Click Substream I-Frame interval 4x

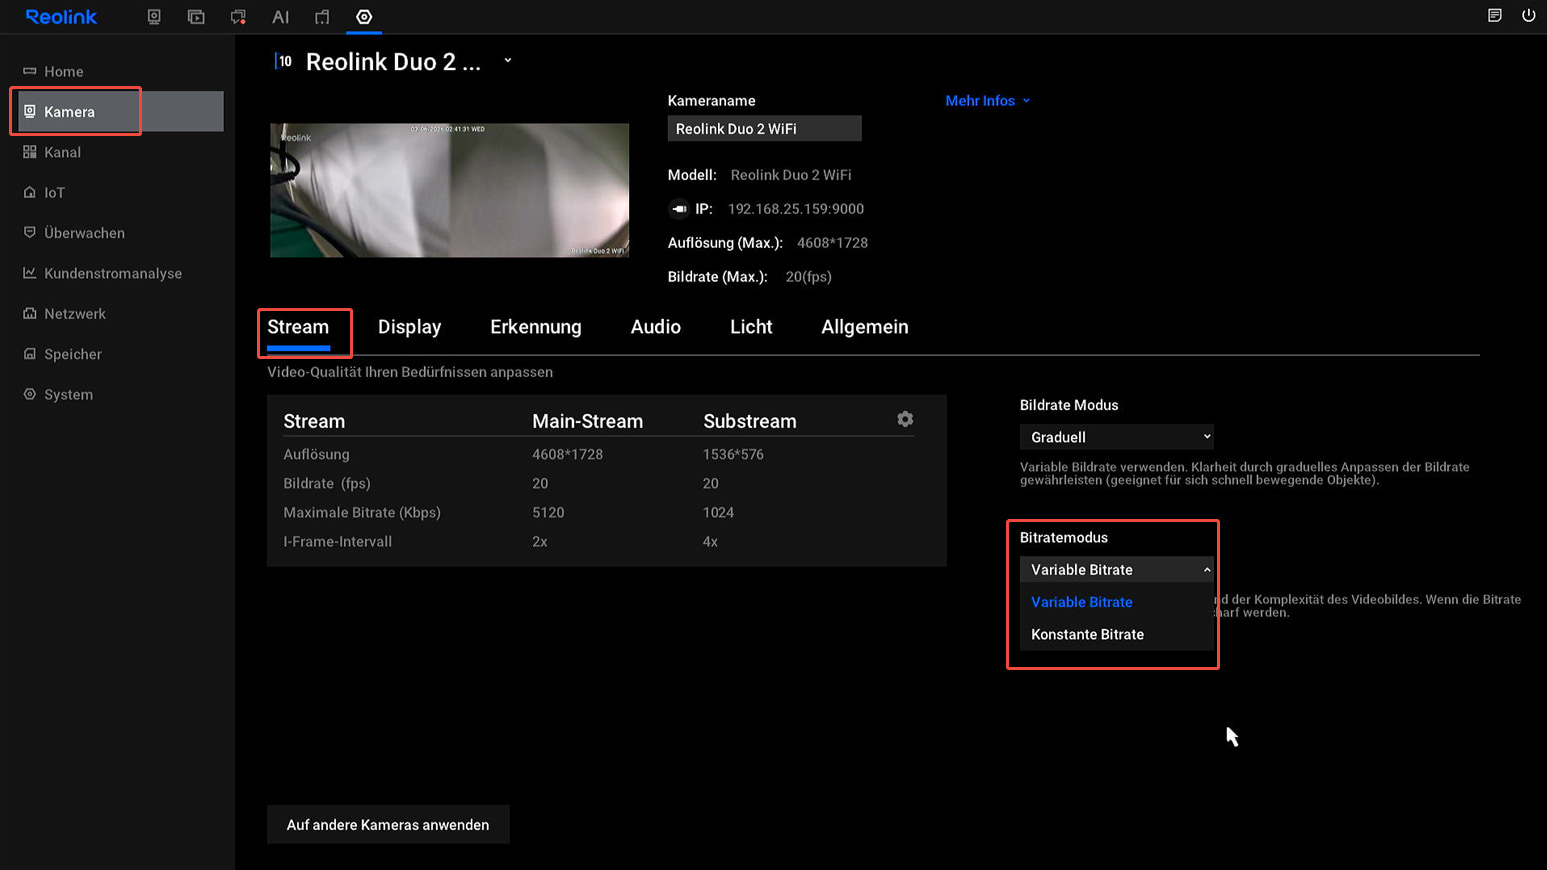click(710, 541)
